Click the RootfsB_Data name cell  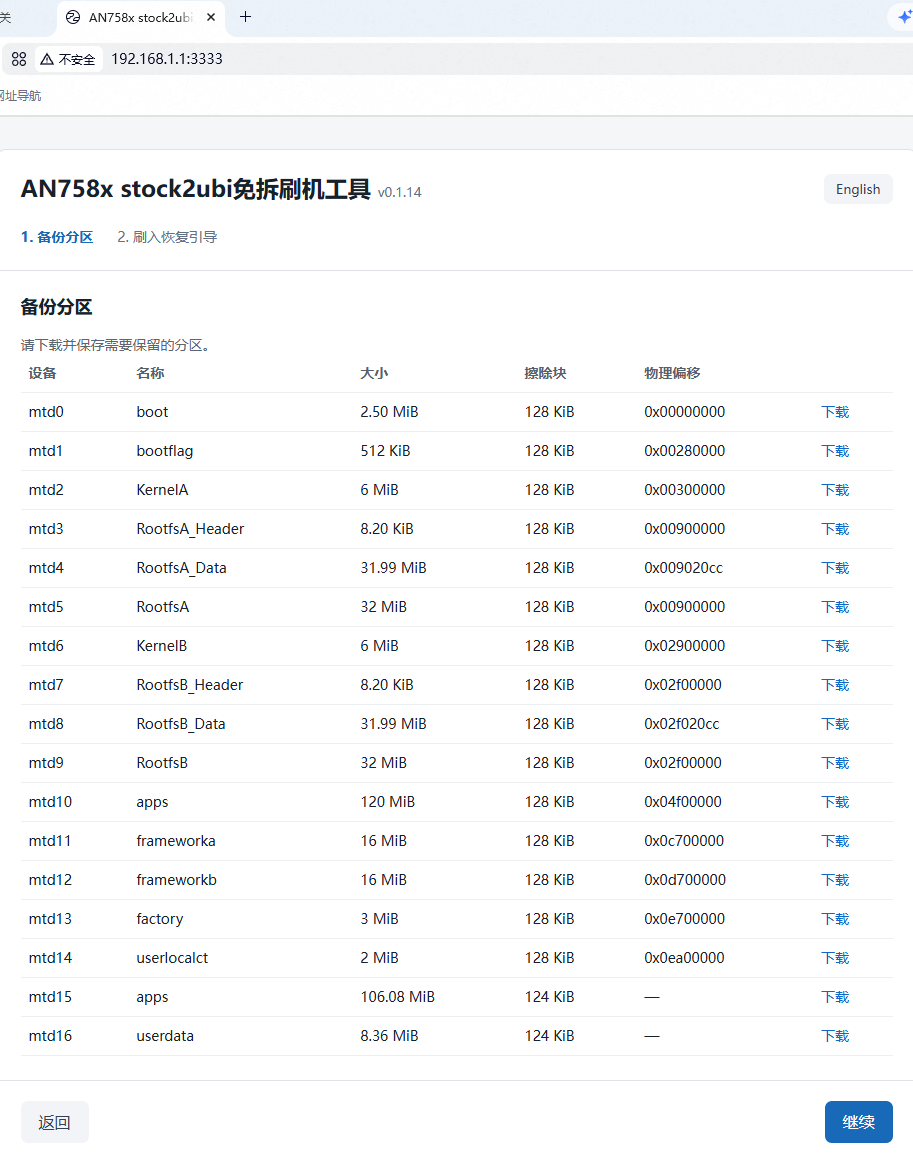(181, 725)
